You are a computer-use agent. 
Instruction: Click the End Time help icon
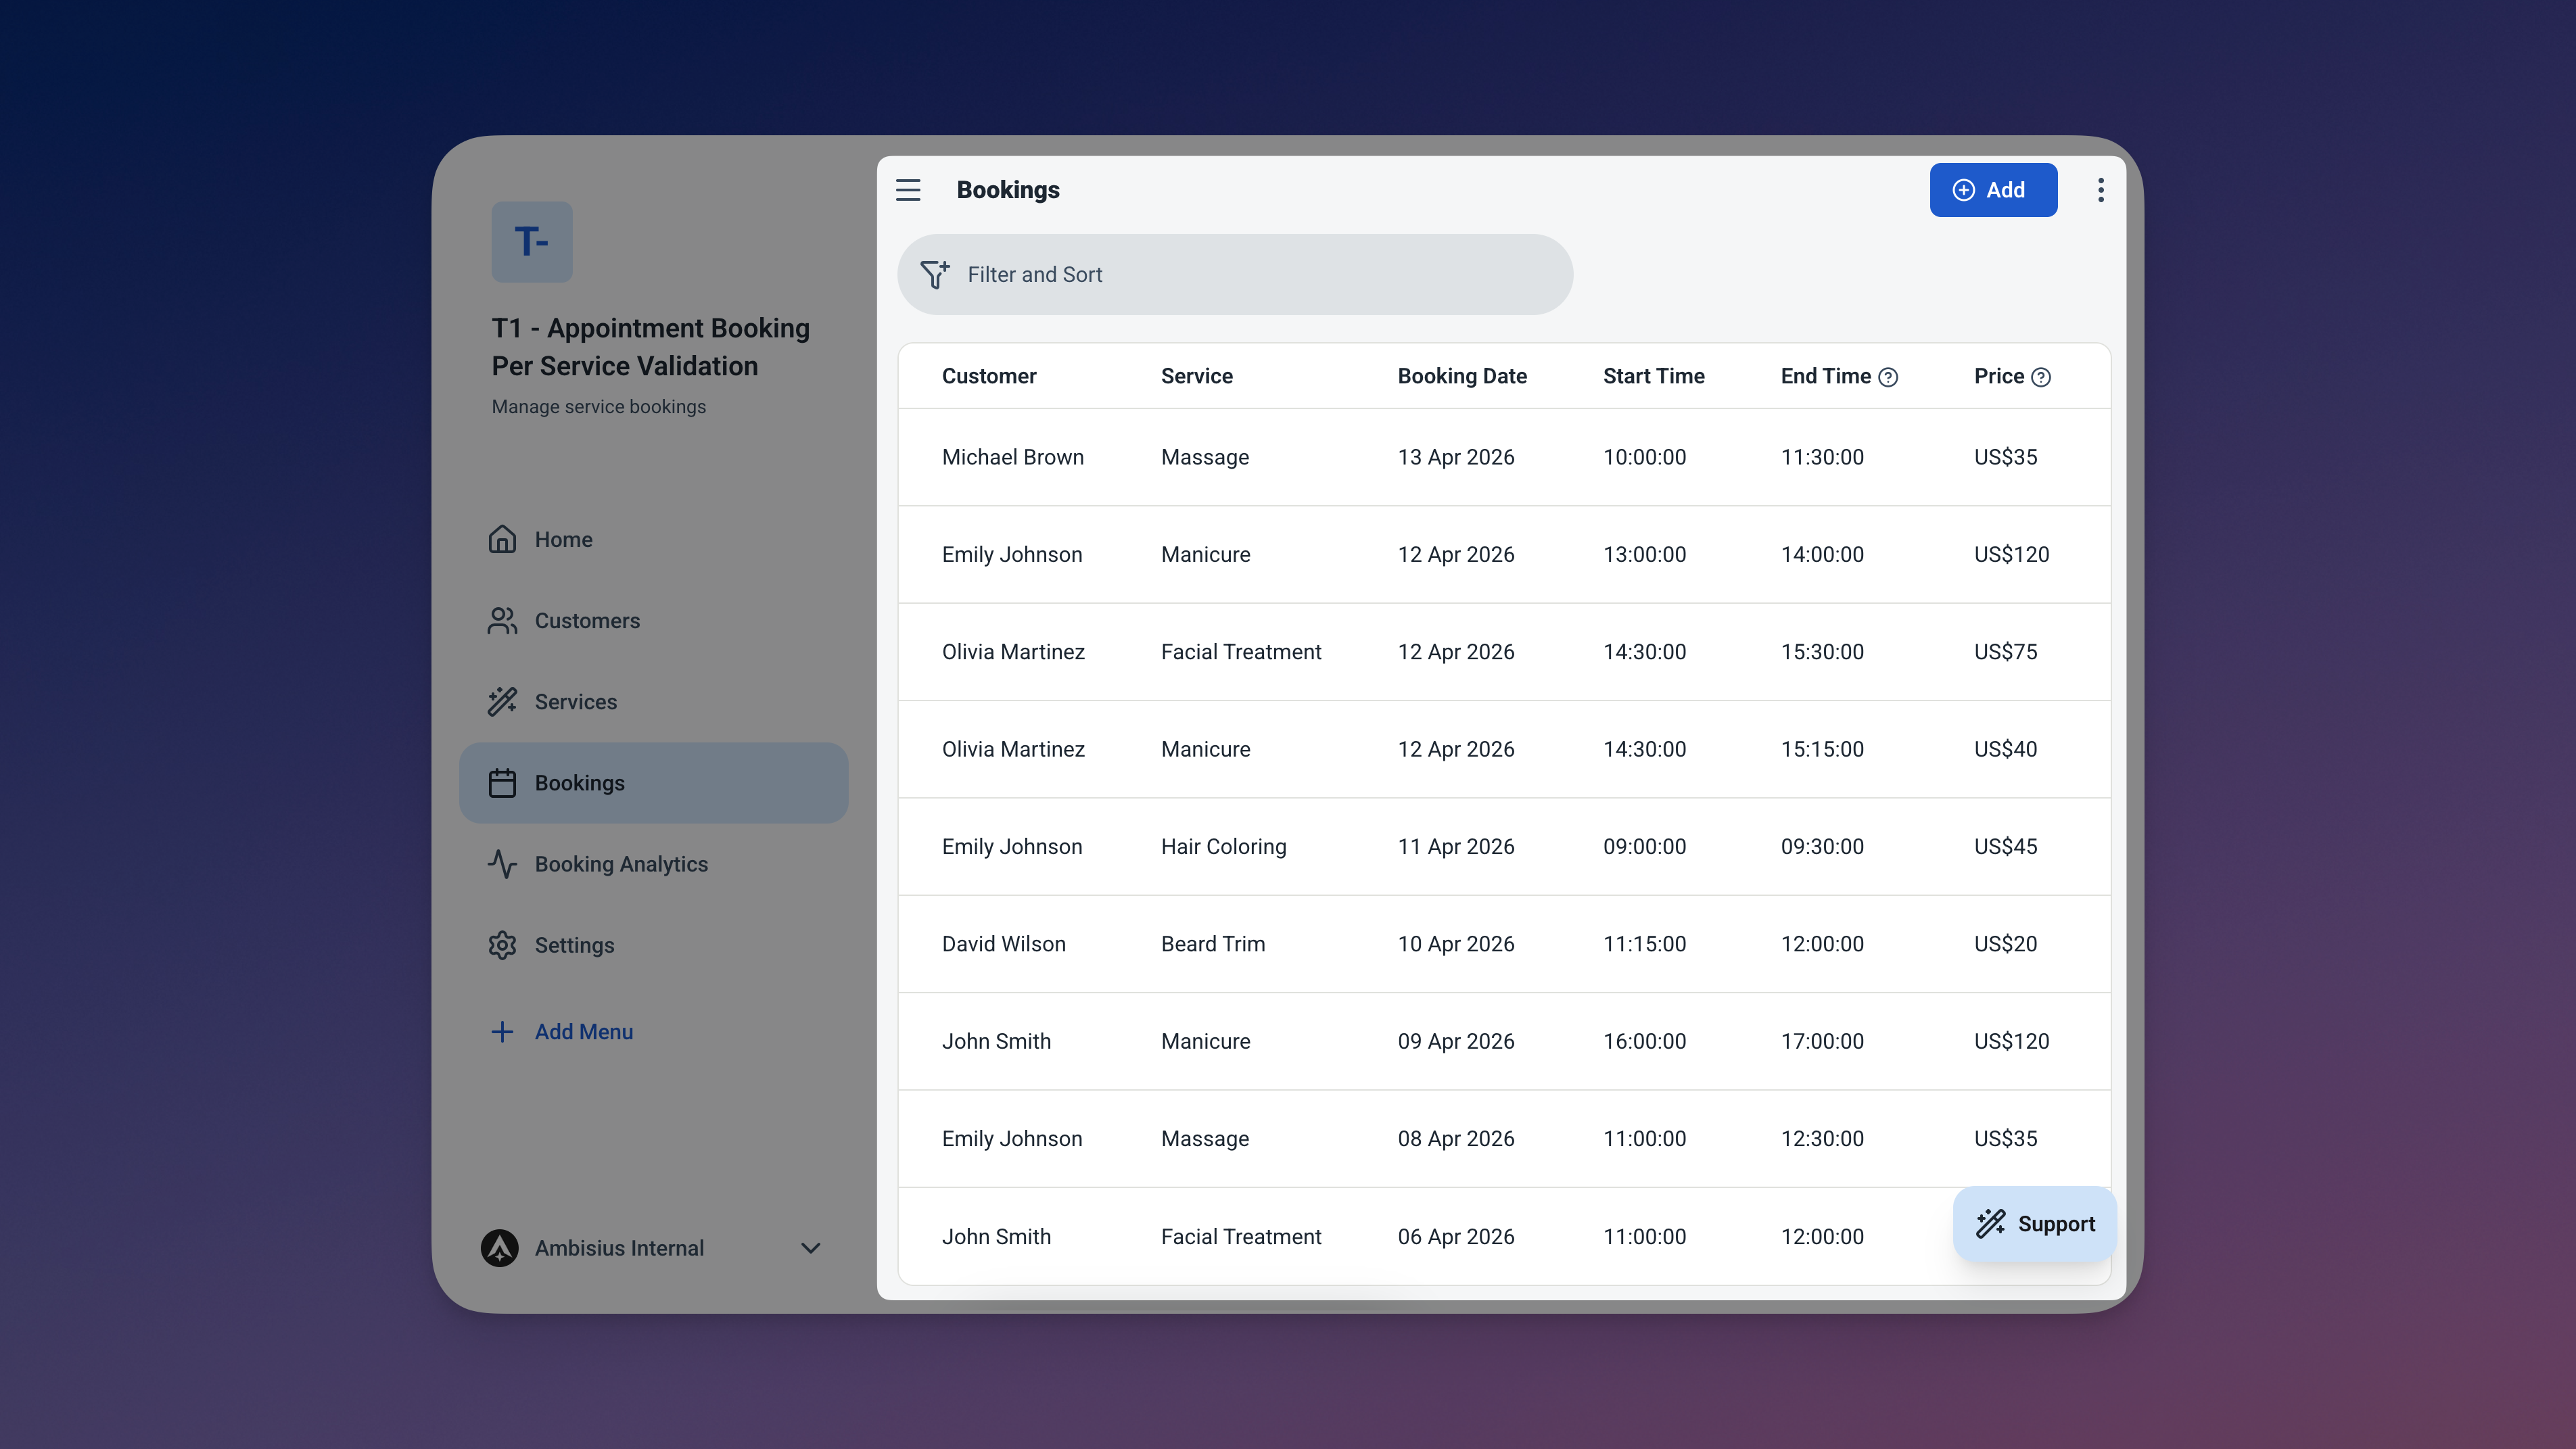1888,377
